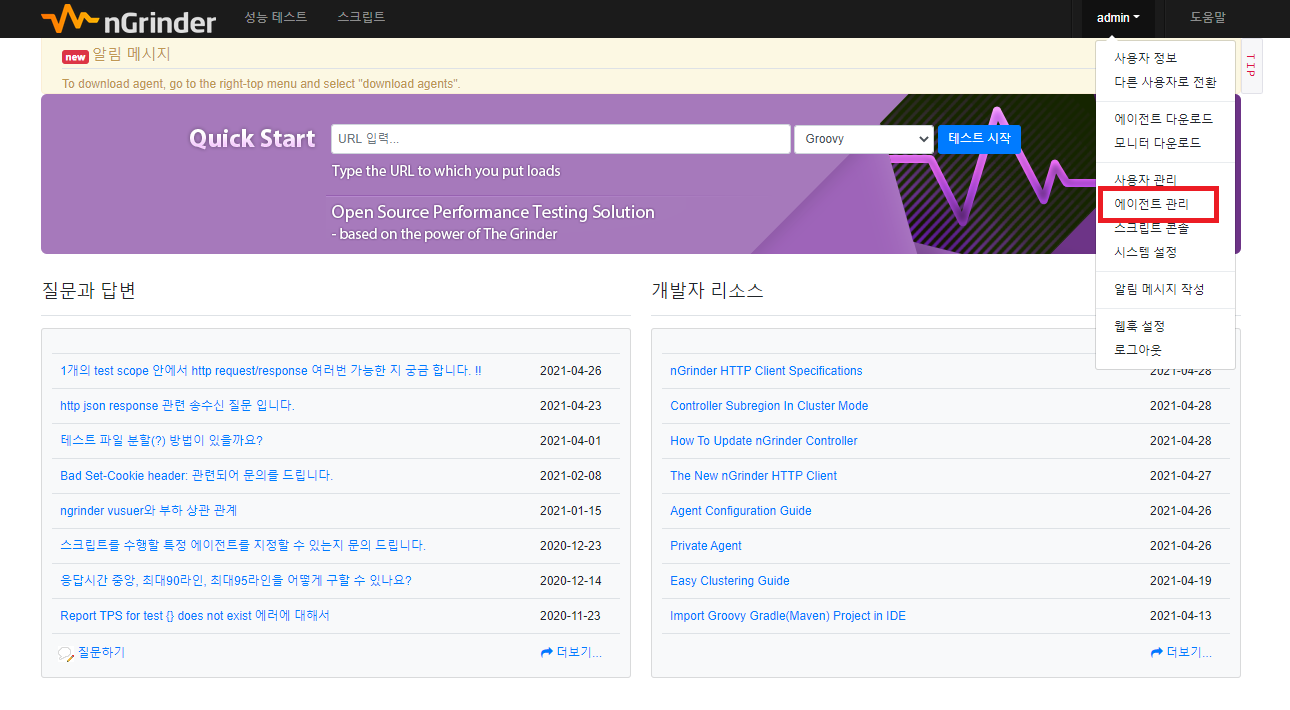Open 웹훅 설정 menu entry
Image resolution: width=1290 pixels, height=710 pixels.
1140,326
